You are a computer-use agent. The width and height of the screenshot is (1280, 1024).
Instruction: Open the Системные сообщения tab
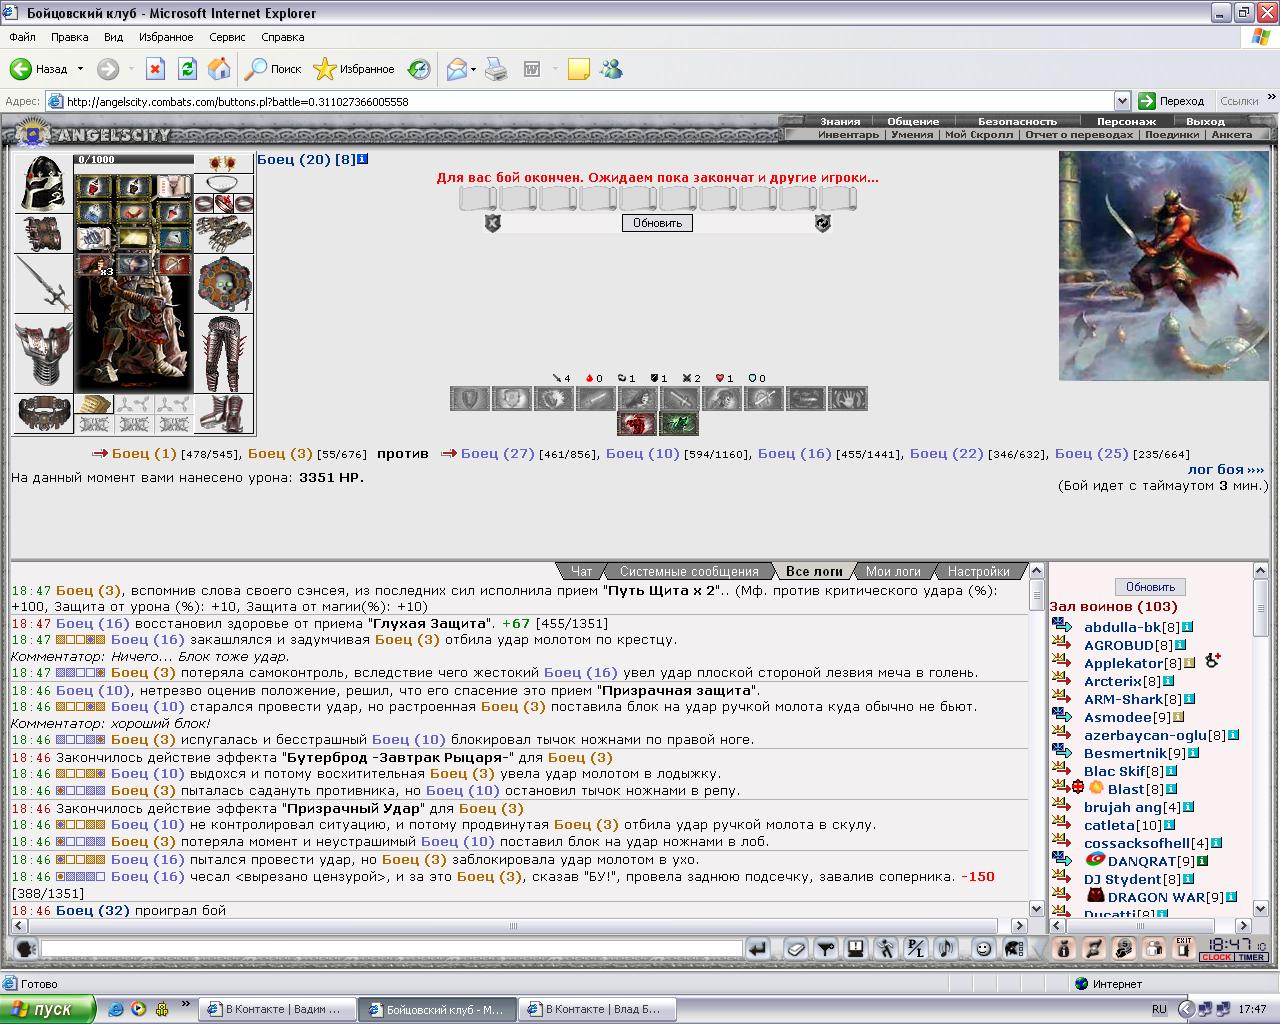689,571
